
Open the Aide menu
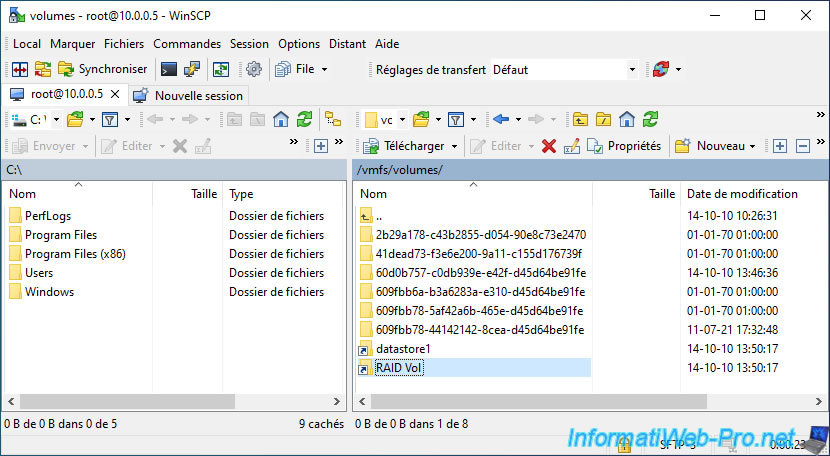tap(387, 44)
